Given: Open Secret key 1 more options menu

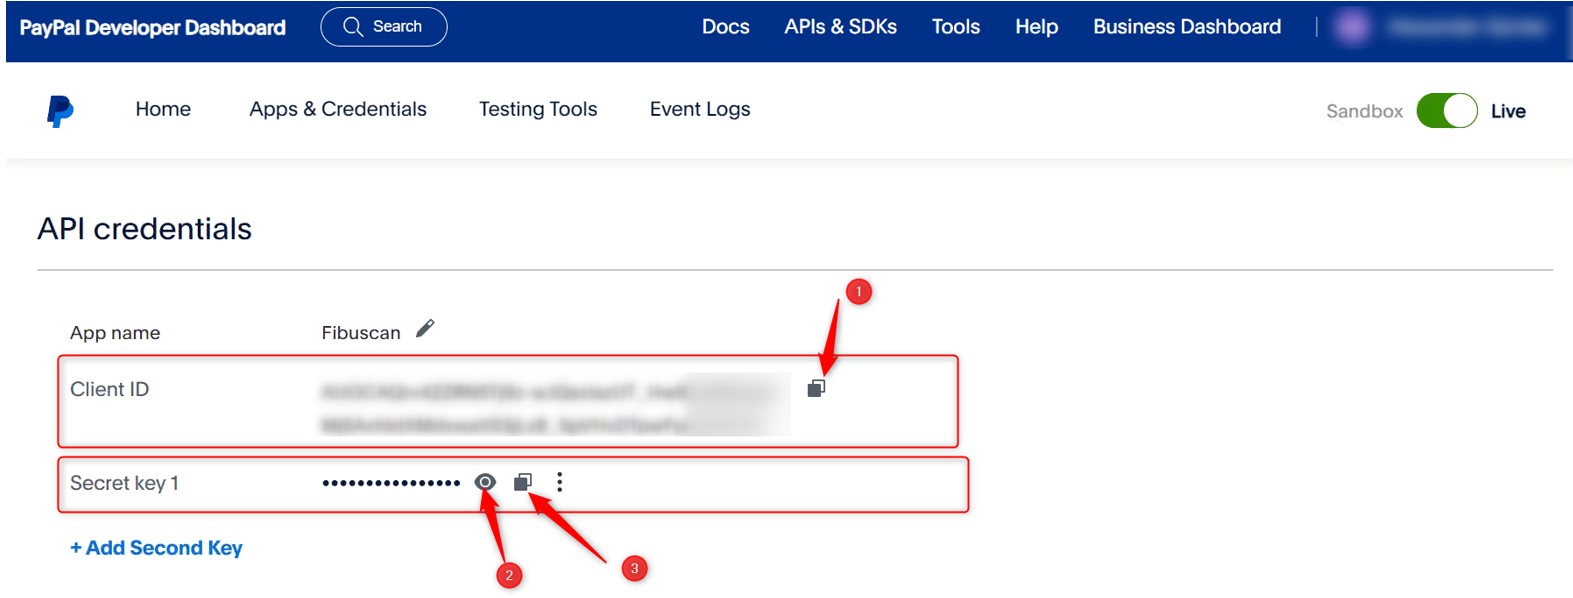Looking at the screenshot, I should [x=560, y=482].
